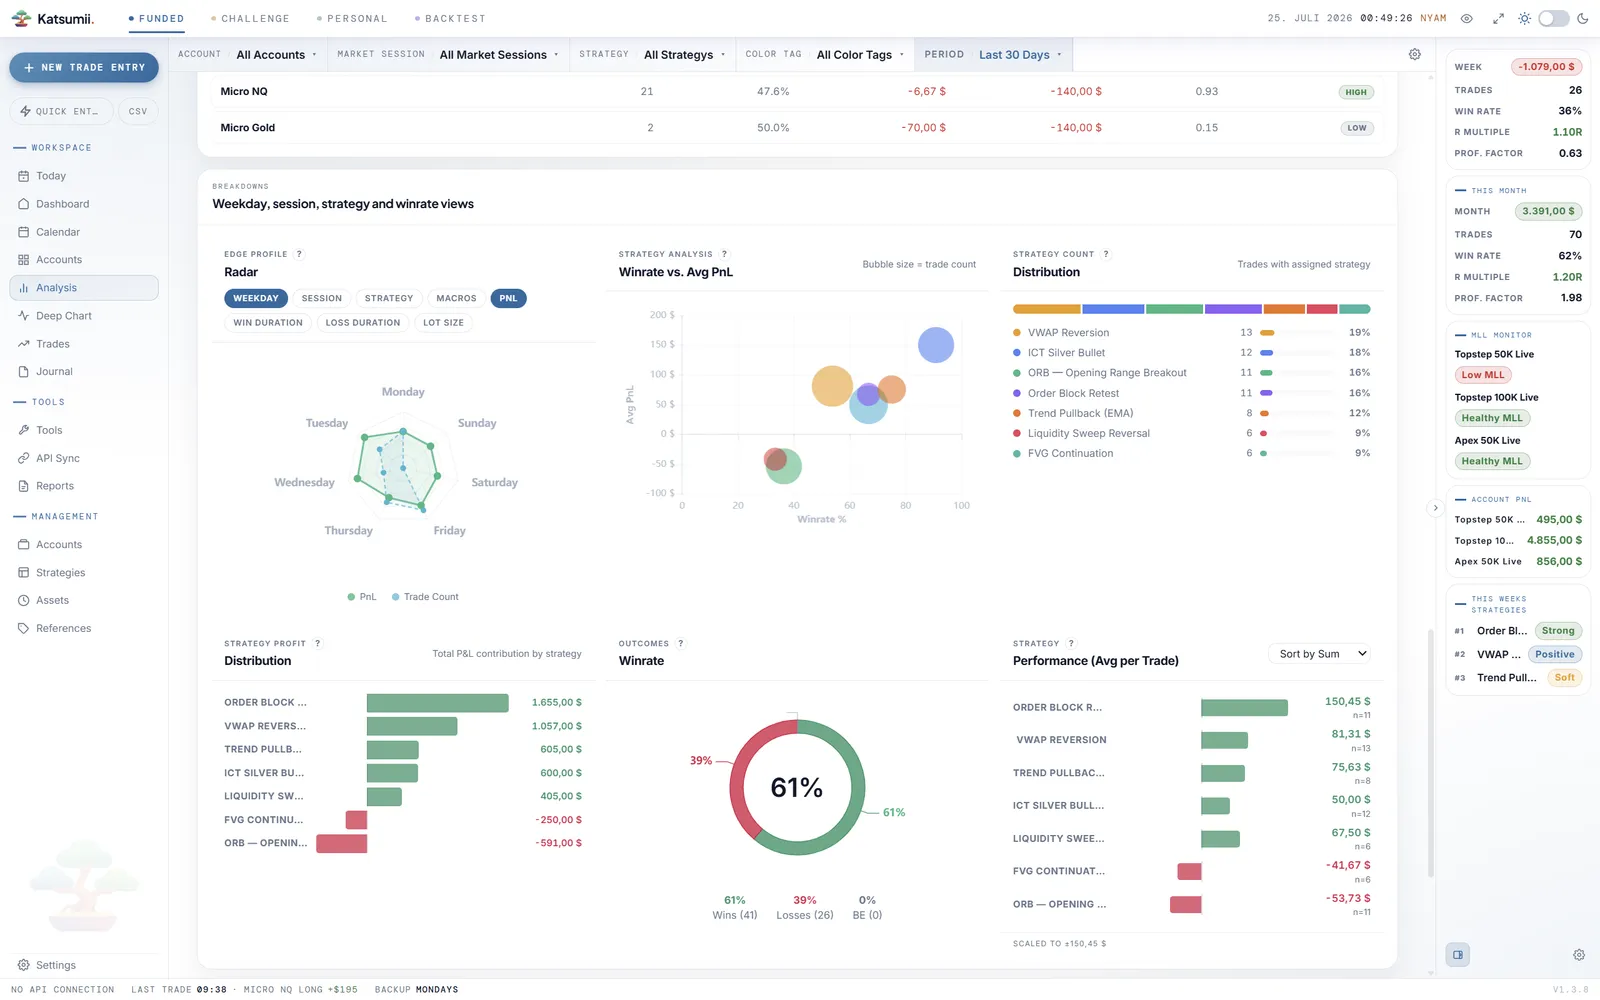Toggle the eye visibility icon in header

point(1467,19)
